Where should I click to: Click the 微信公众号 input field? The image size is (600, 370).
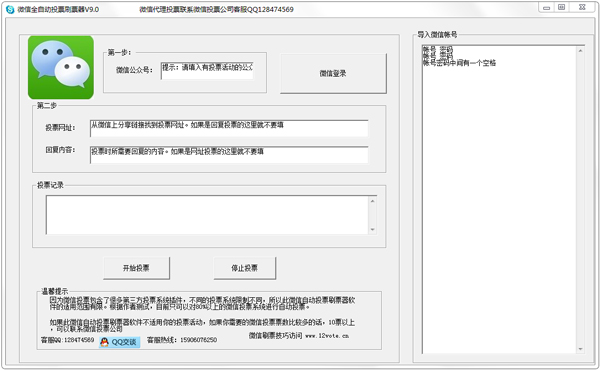coord(207,71)
